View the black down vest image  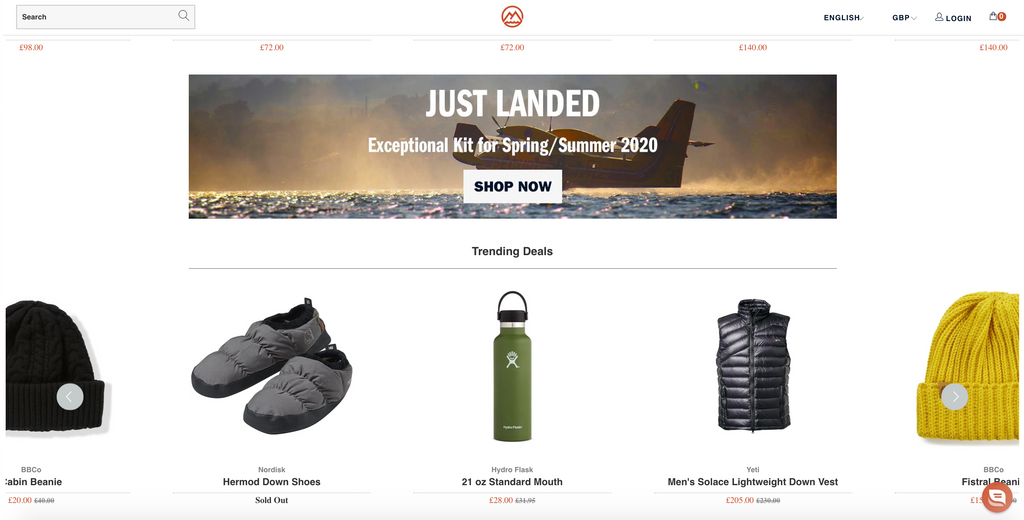[753, 365]
